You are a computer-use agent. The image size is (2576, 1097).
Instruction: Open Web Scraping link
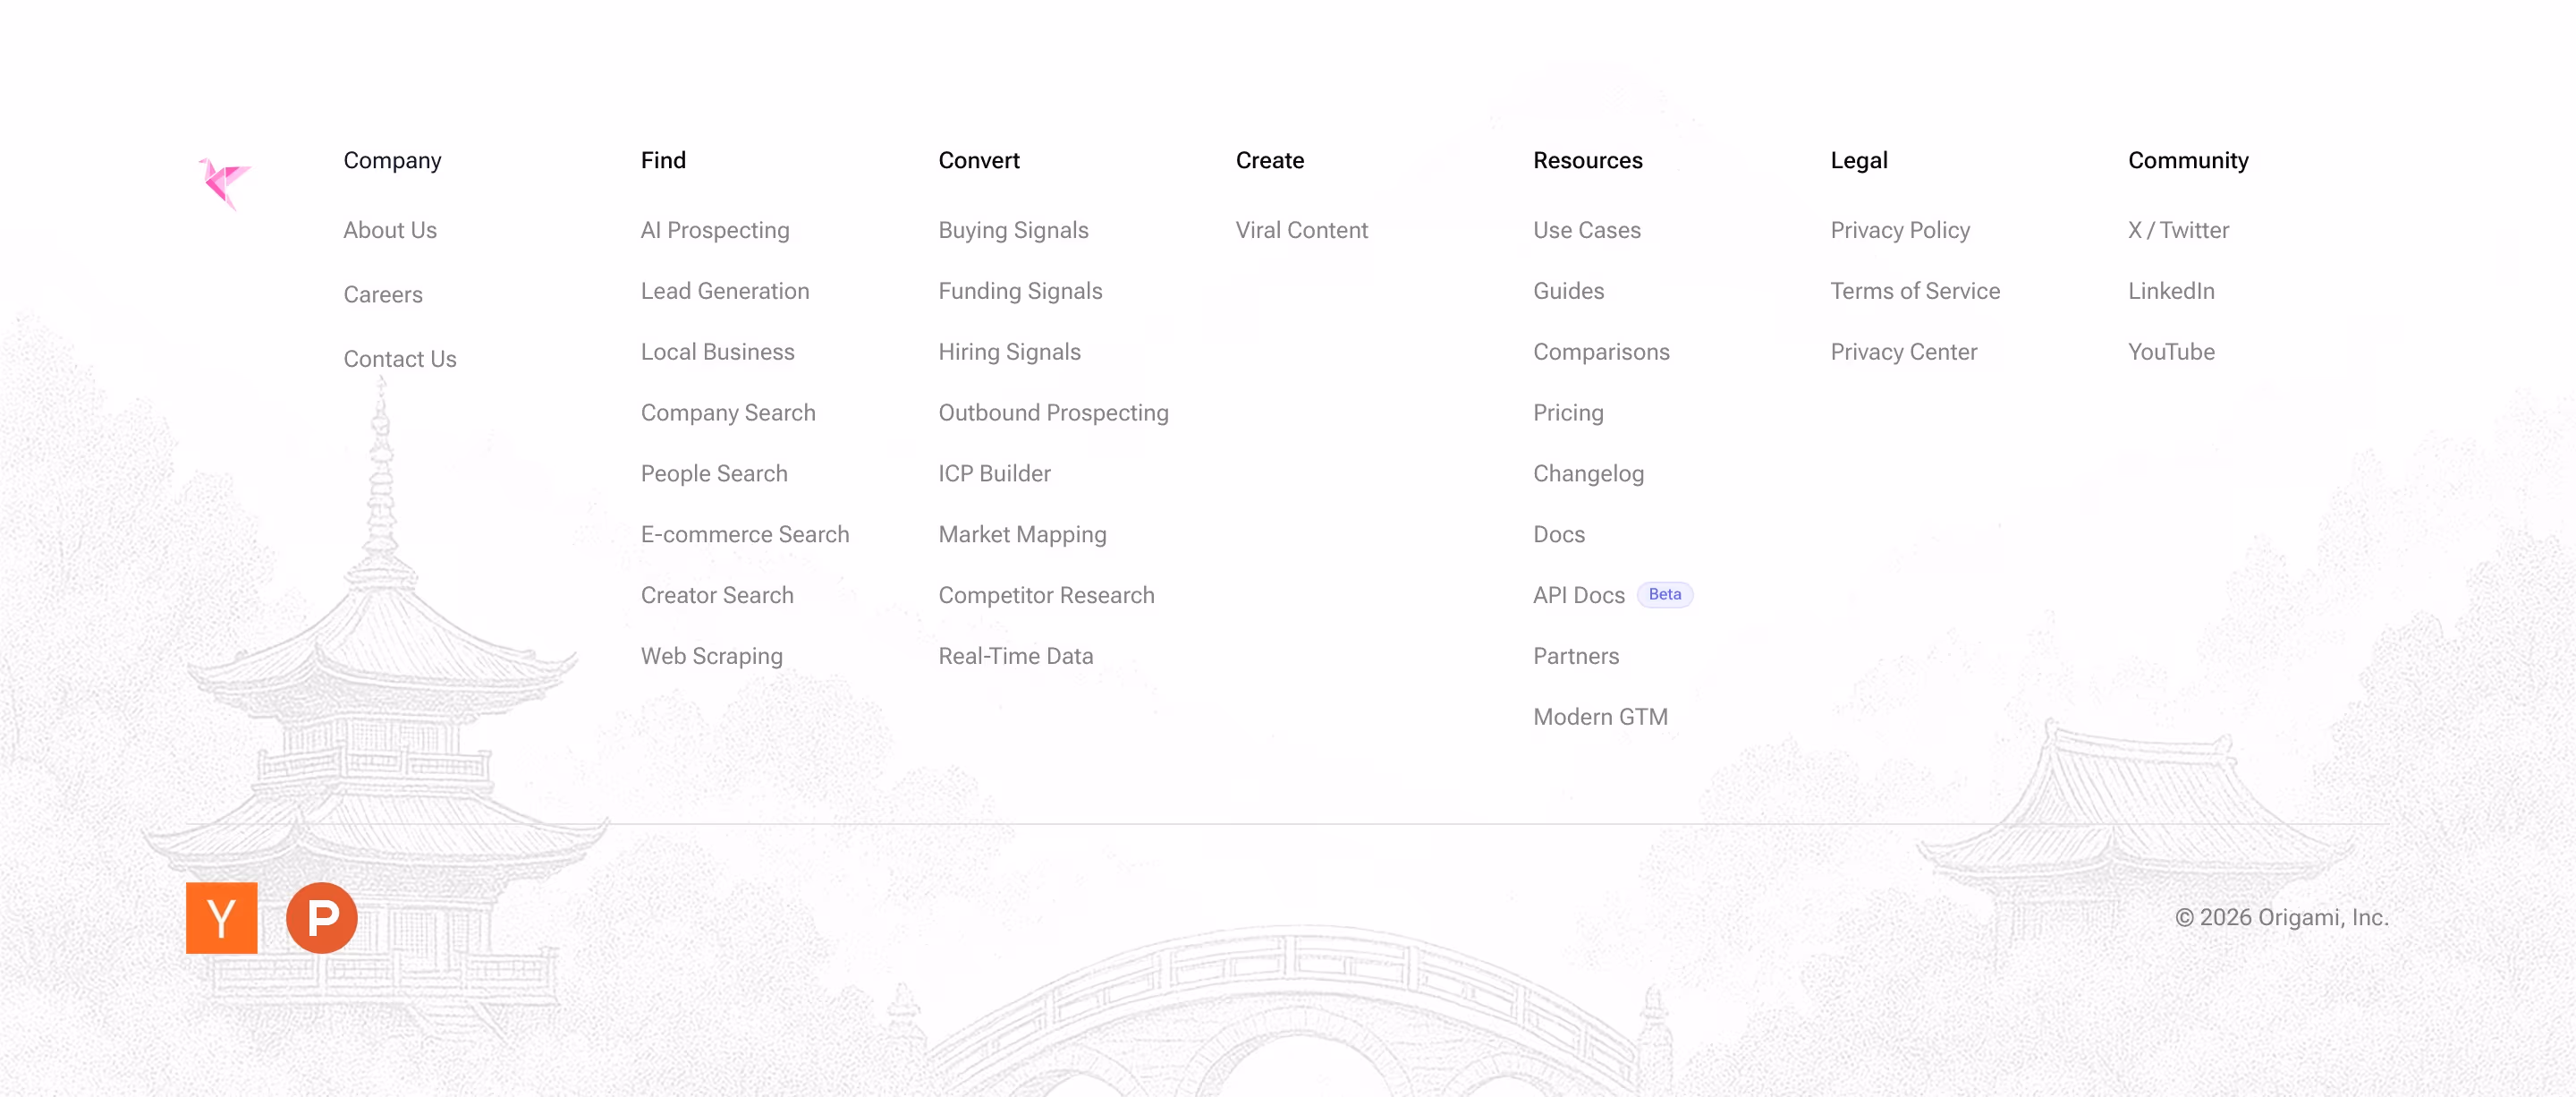[x=712, y=656]
